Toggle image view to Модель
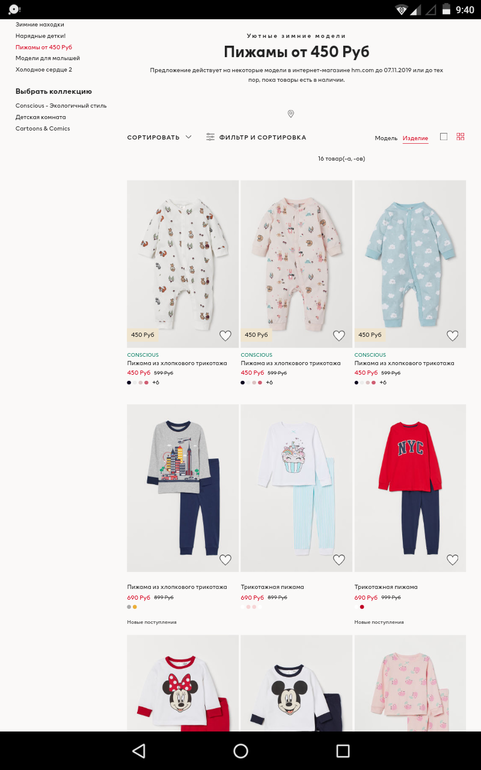Screen dimensions: 481x770 pos(386,138)
